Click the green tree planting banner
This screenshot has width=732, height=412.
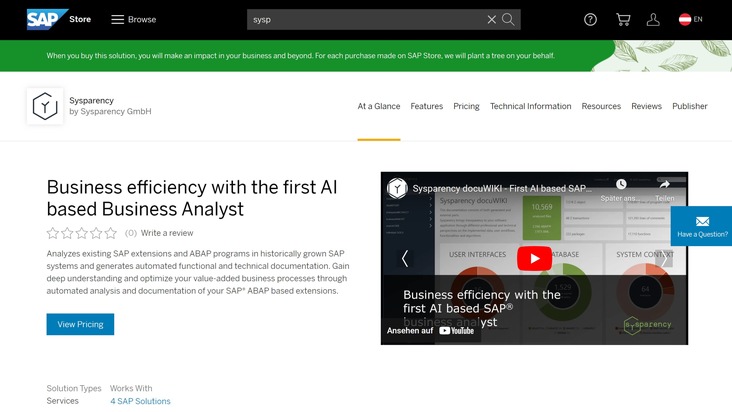[x=366, y=56]
